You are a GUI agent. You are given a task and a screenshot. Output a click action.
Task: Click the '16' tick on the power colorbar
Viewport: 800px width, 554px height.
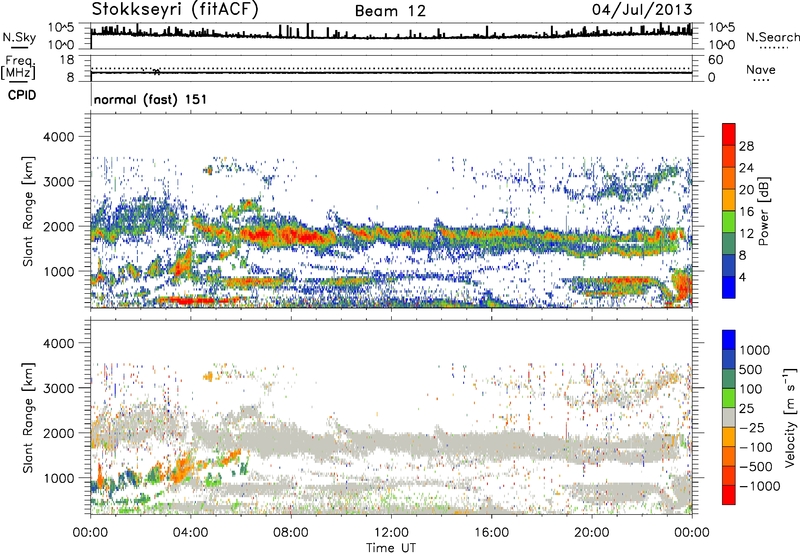click(x=746, y=212)
